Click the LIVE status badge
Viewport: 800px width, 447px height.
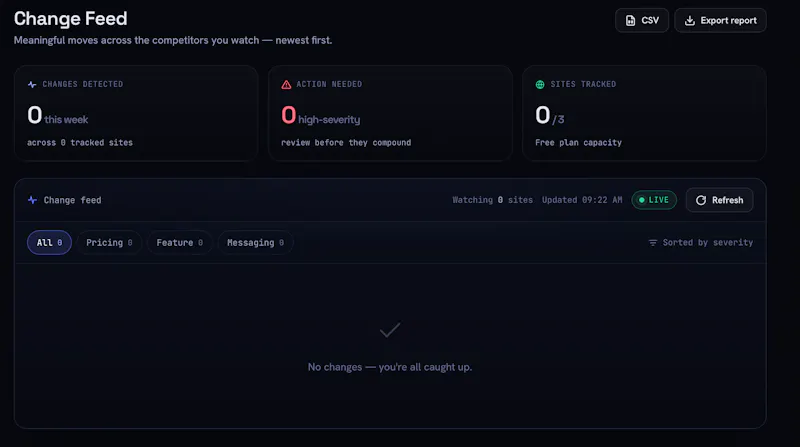pyautogui.click(x=654, y=200)
